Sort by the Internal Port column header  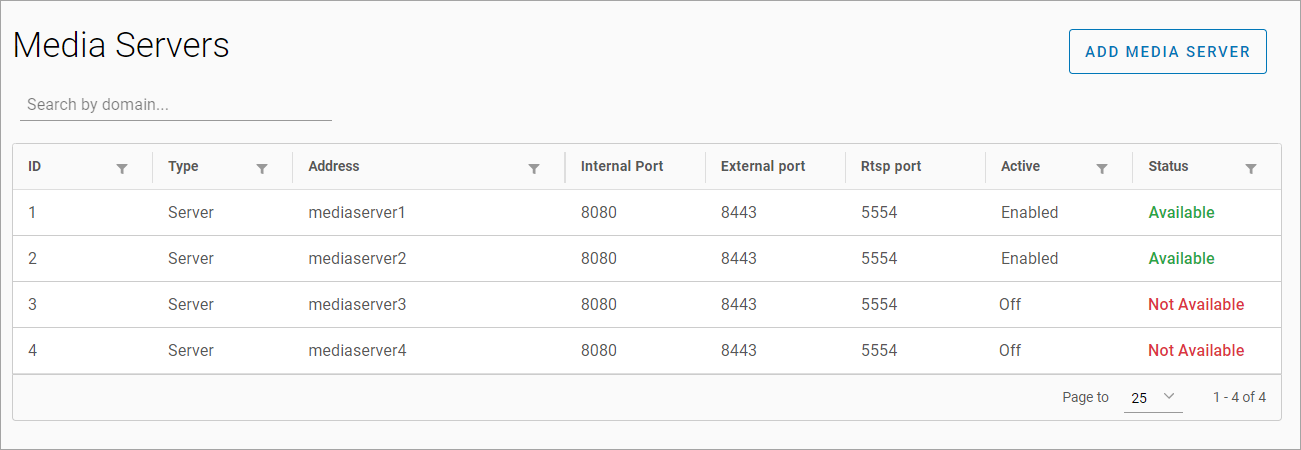click(x=622, y=167)
